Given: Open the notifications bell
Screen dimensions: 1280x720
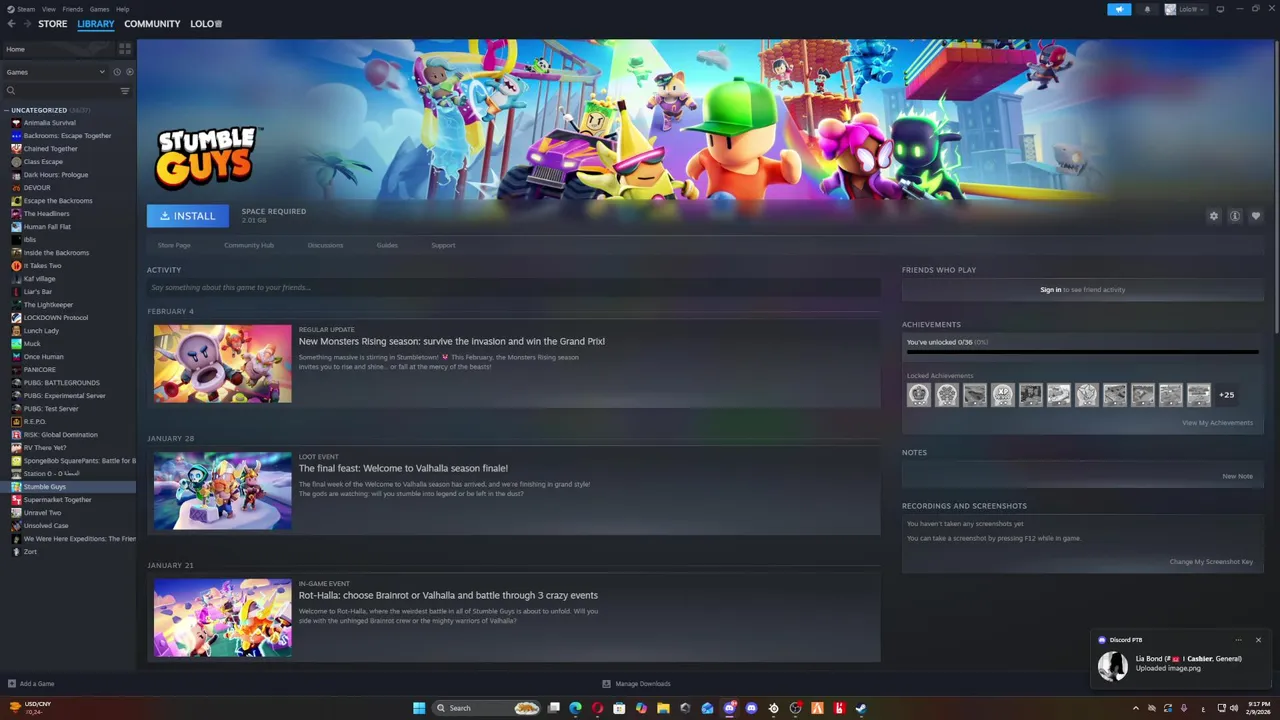Looking at the screenshot, I should (x=1147, y=9).
